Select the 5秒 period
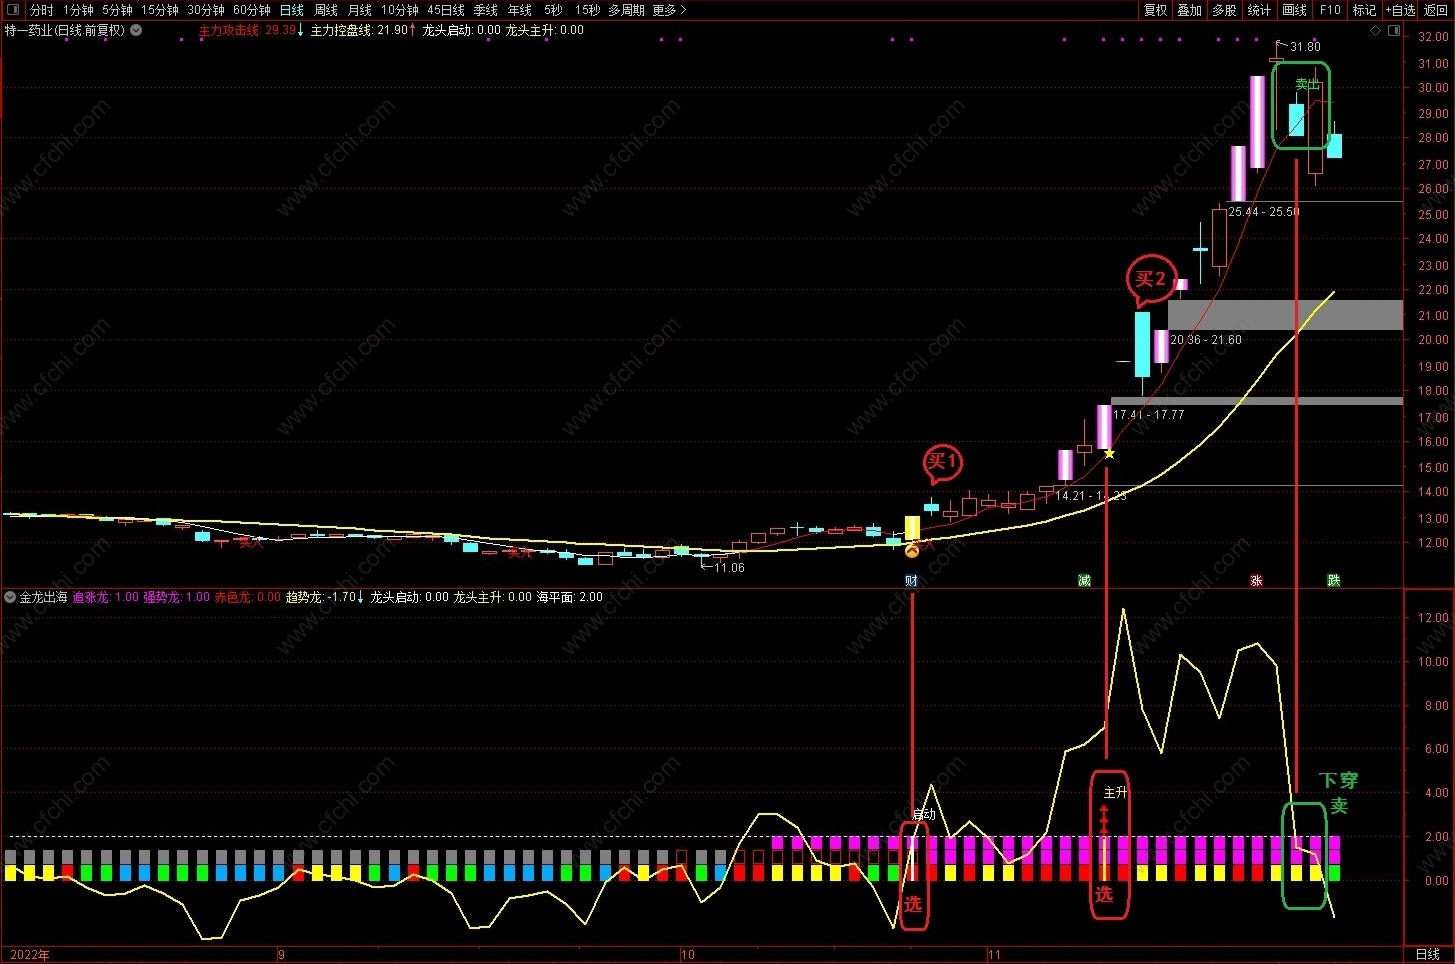 (x=553, y=10)
